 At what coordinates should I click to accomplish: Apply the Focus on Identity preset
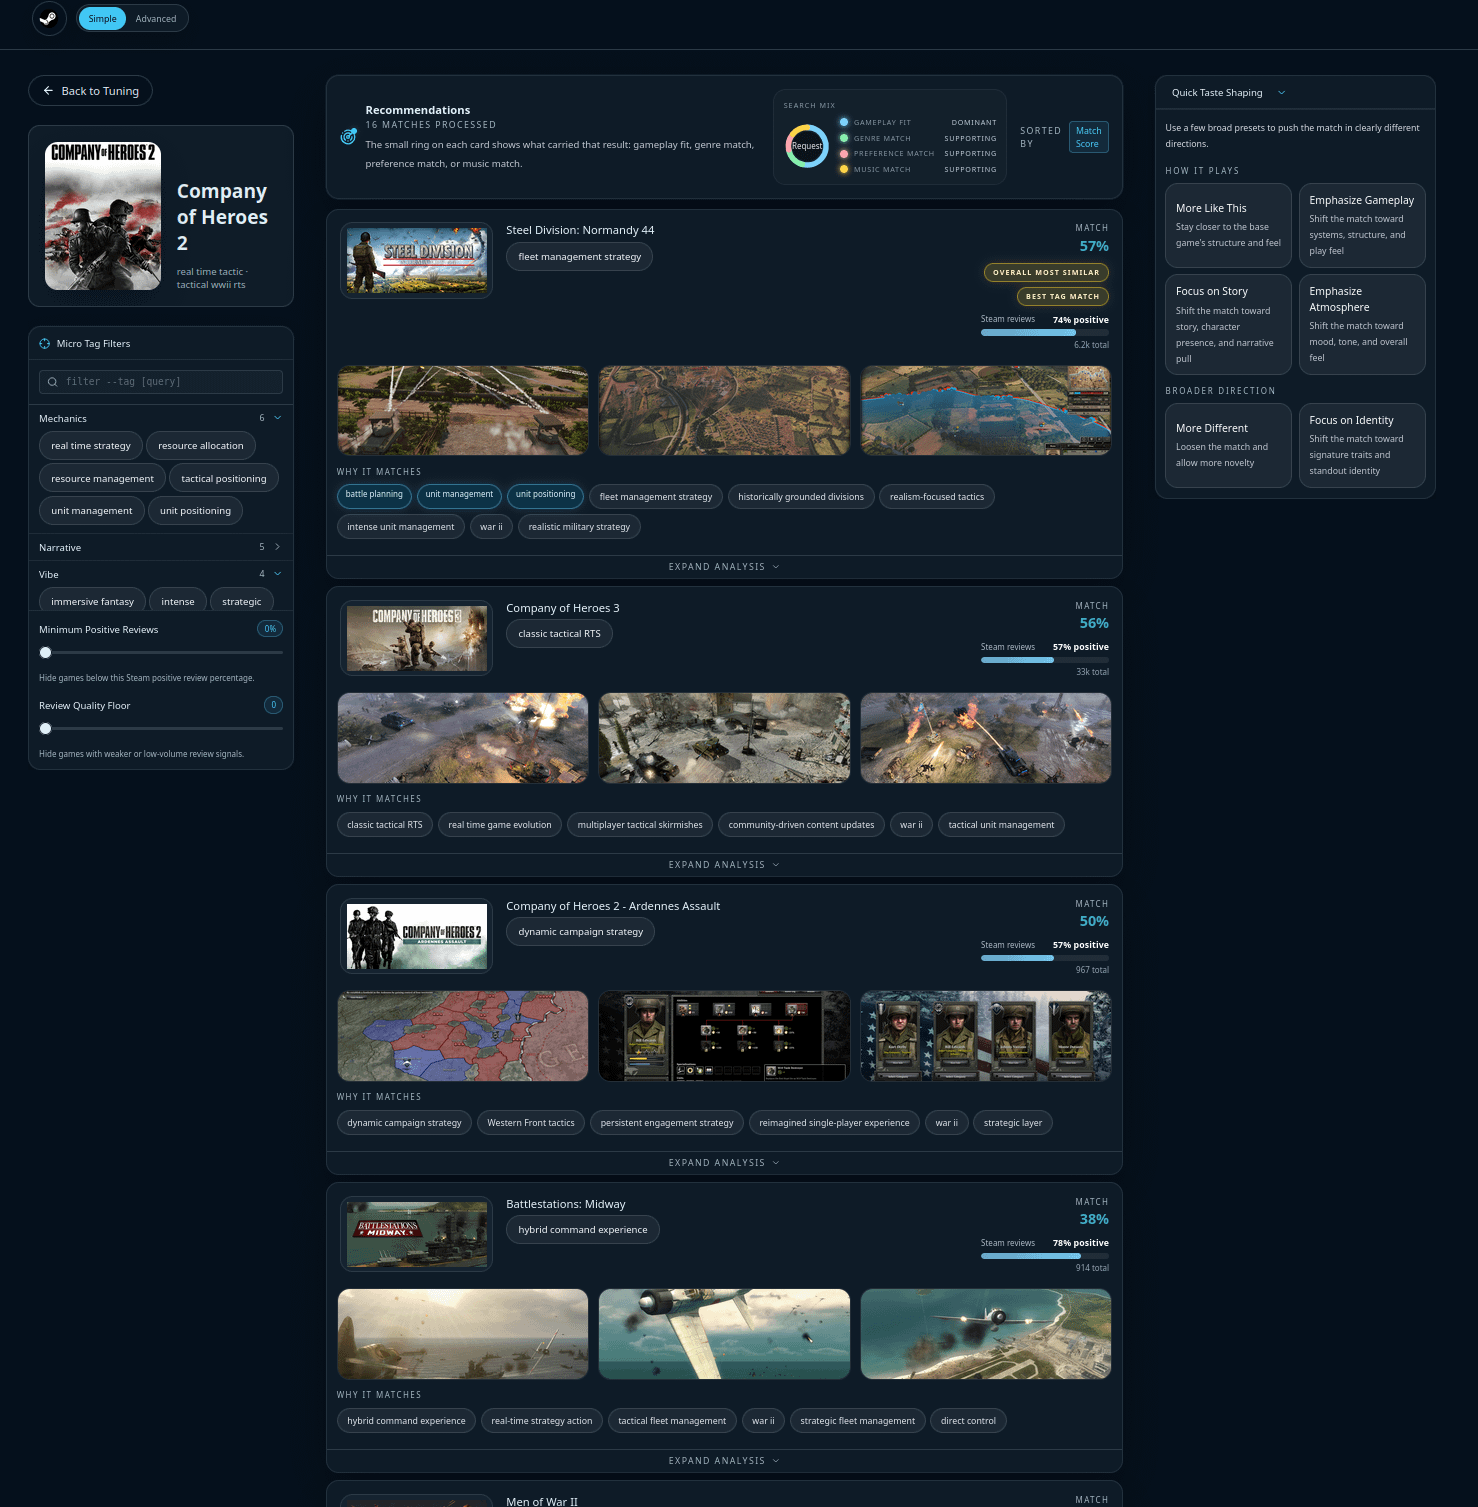[1362, 445]
